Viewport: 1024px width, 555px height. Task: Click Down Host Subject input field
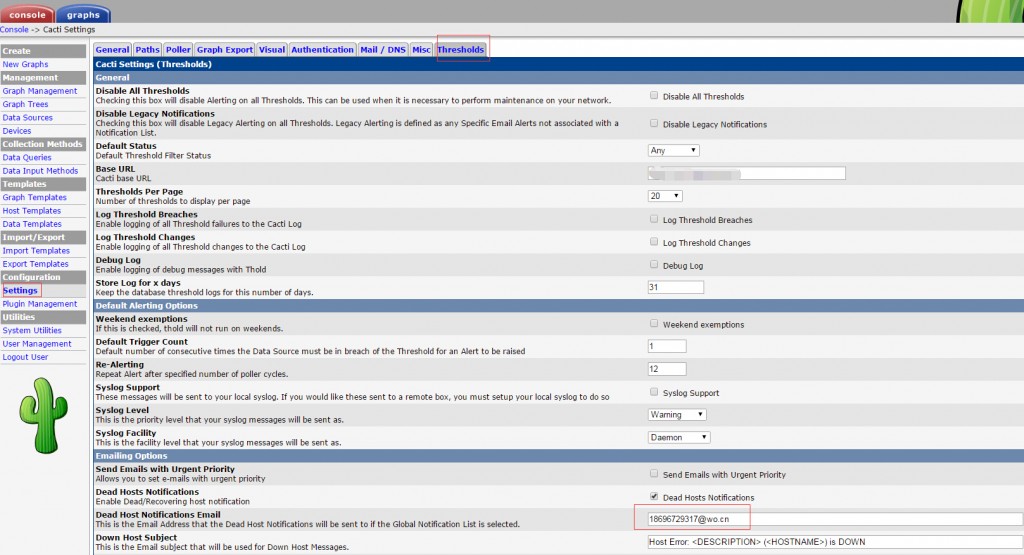pos(835,542)
